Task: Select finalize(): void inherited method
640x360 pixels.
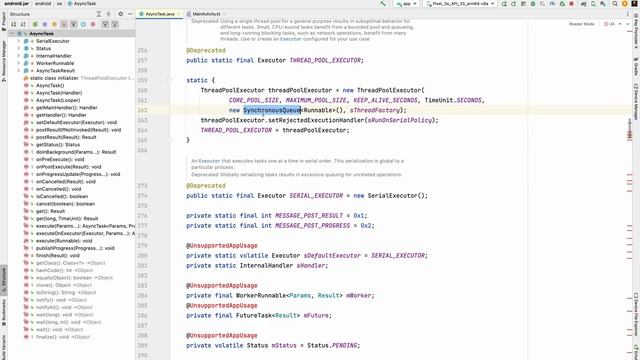Action: (x=63, y=337)
